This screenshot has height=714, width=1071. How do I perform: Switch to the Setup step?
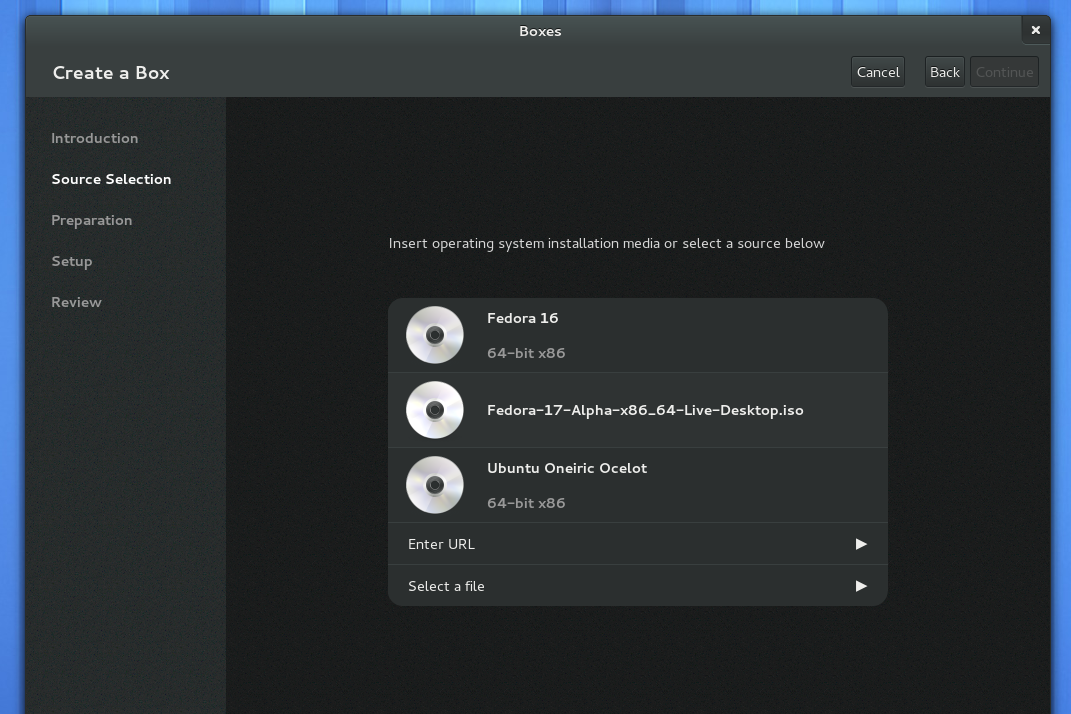[72, 262]
